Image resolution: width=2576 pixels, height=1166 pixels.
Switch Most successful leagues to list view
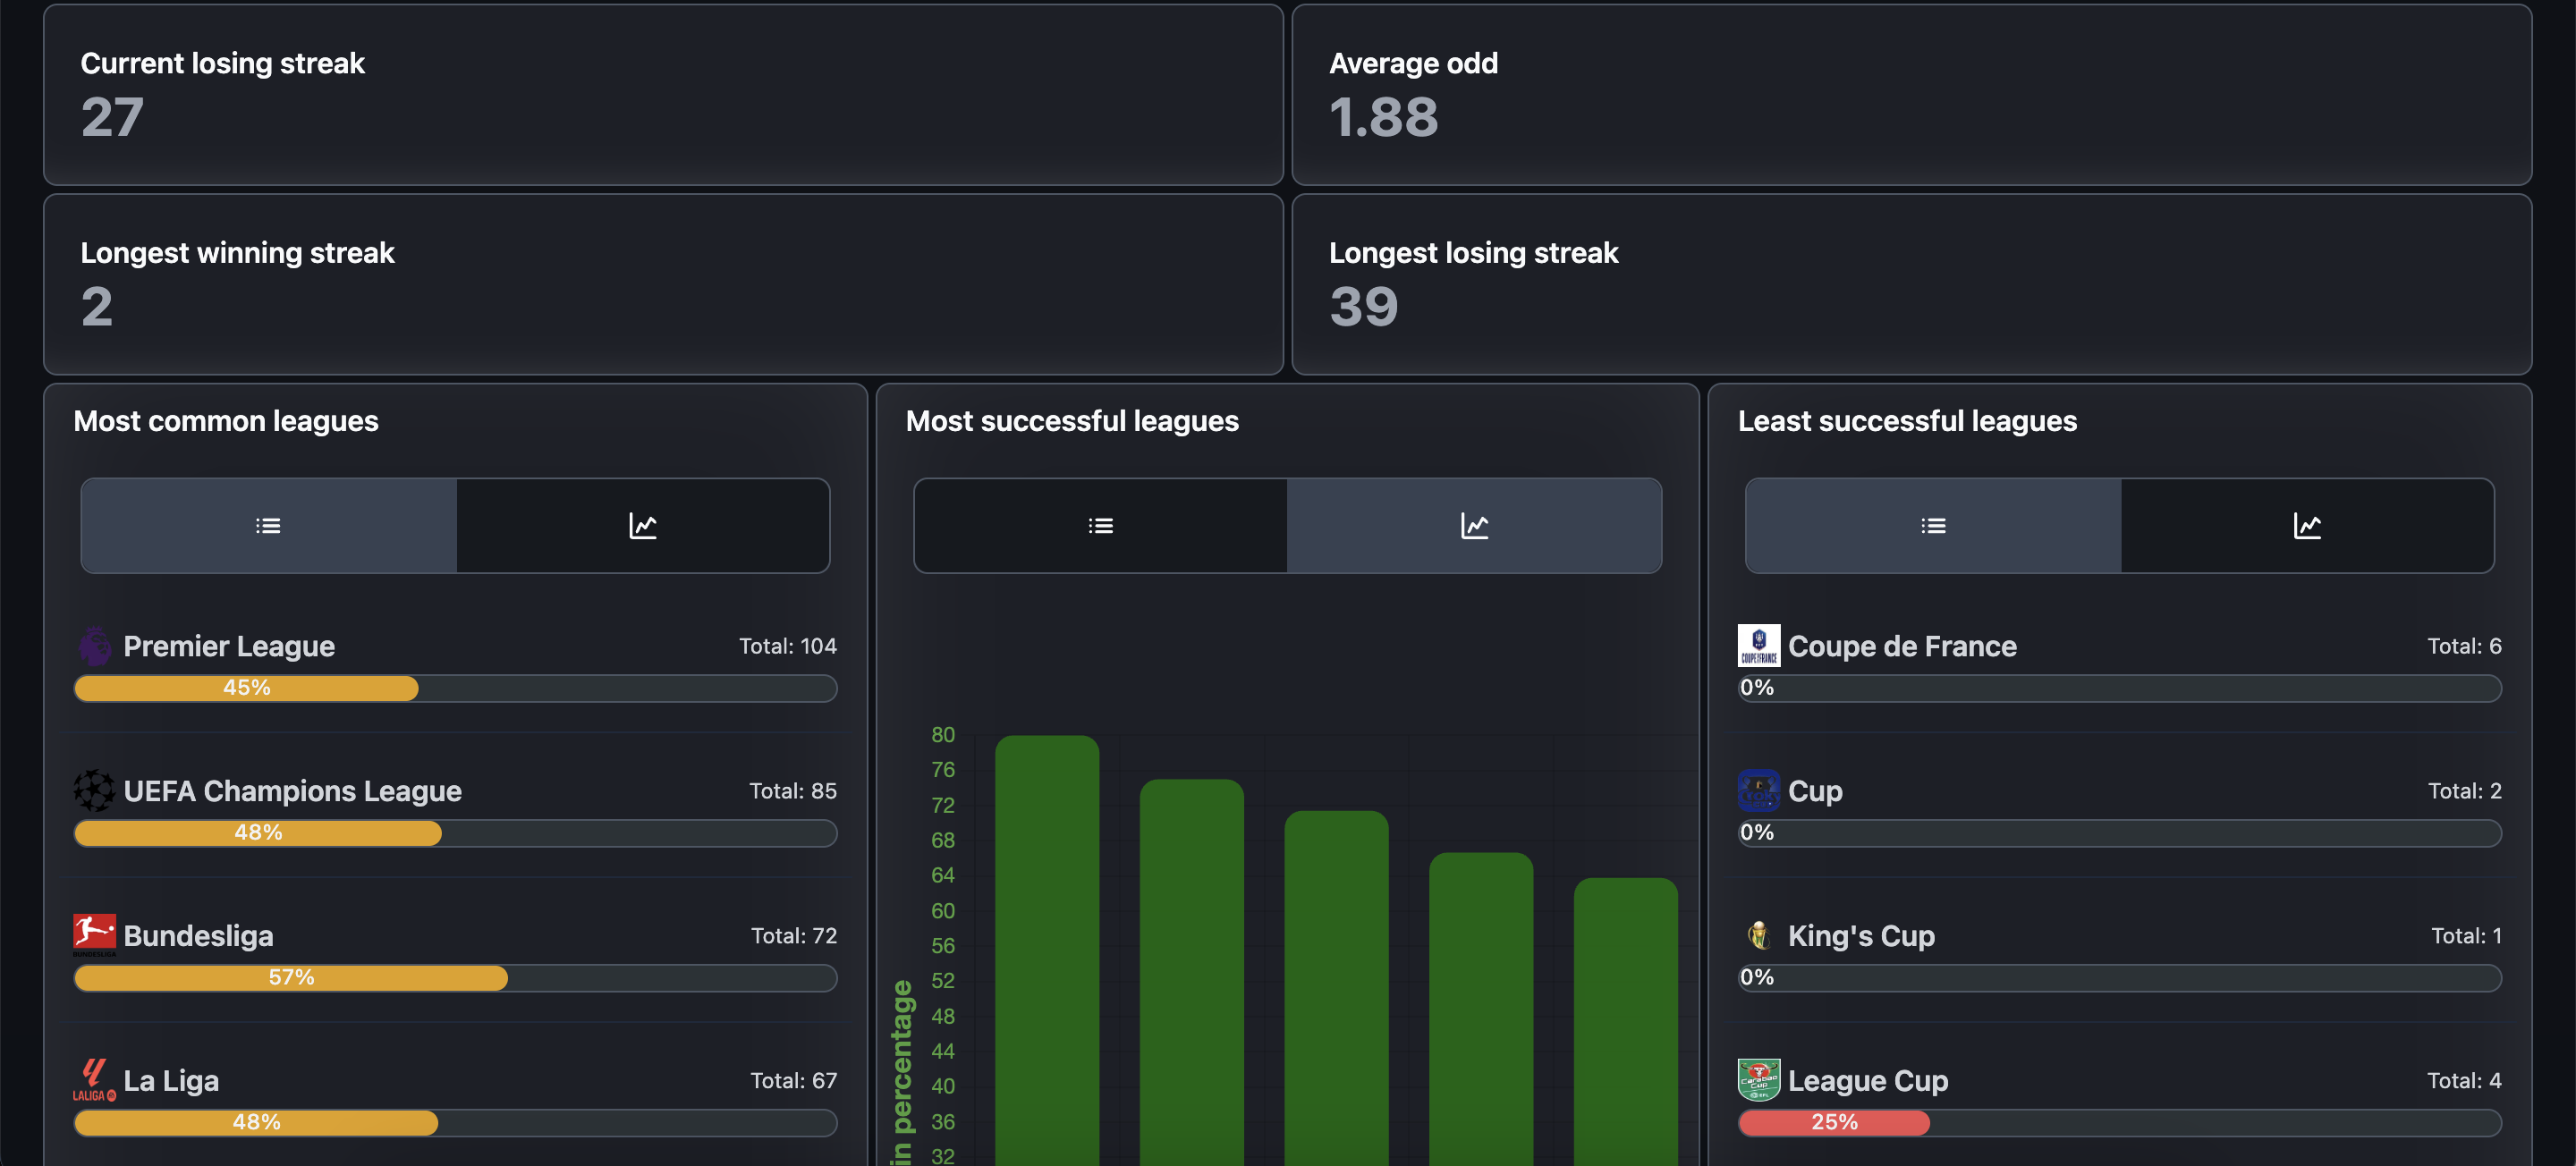[x=1100, y=525]
